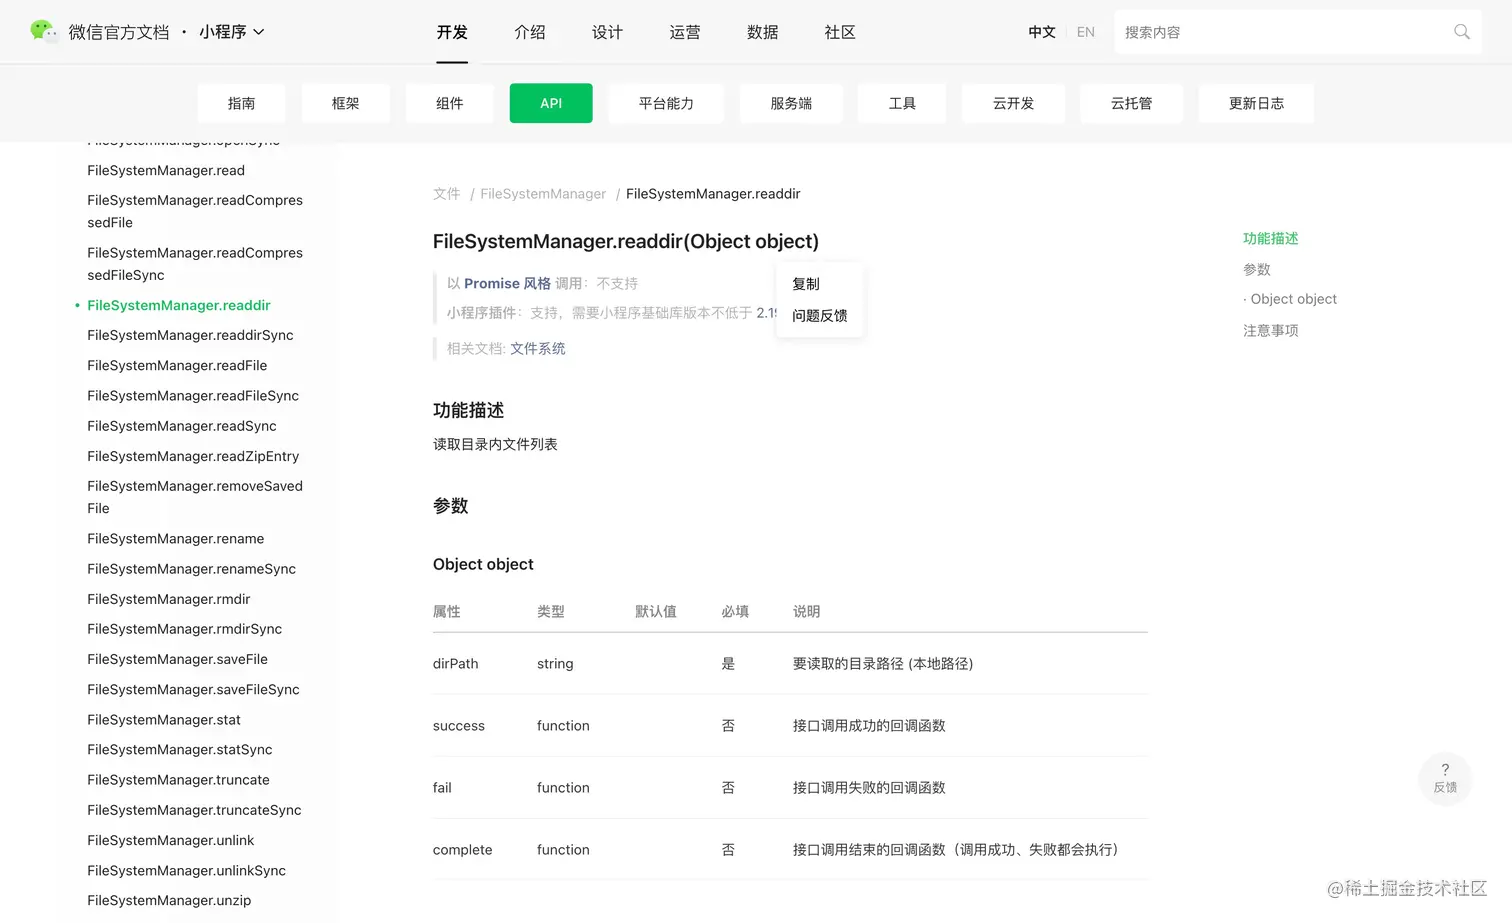Open the 反馈 question-mark feedback button

(x=1445, y=778)
